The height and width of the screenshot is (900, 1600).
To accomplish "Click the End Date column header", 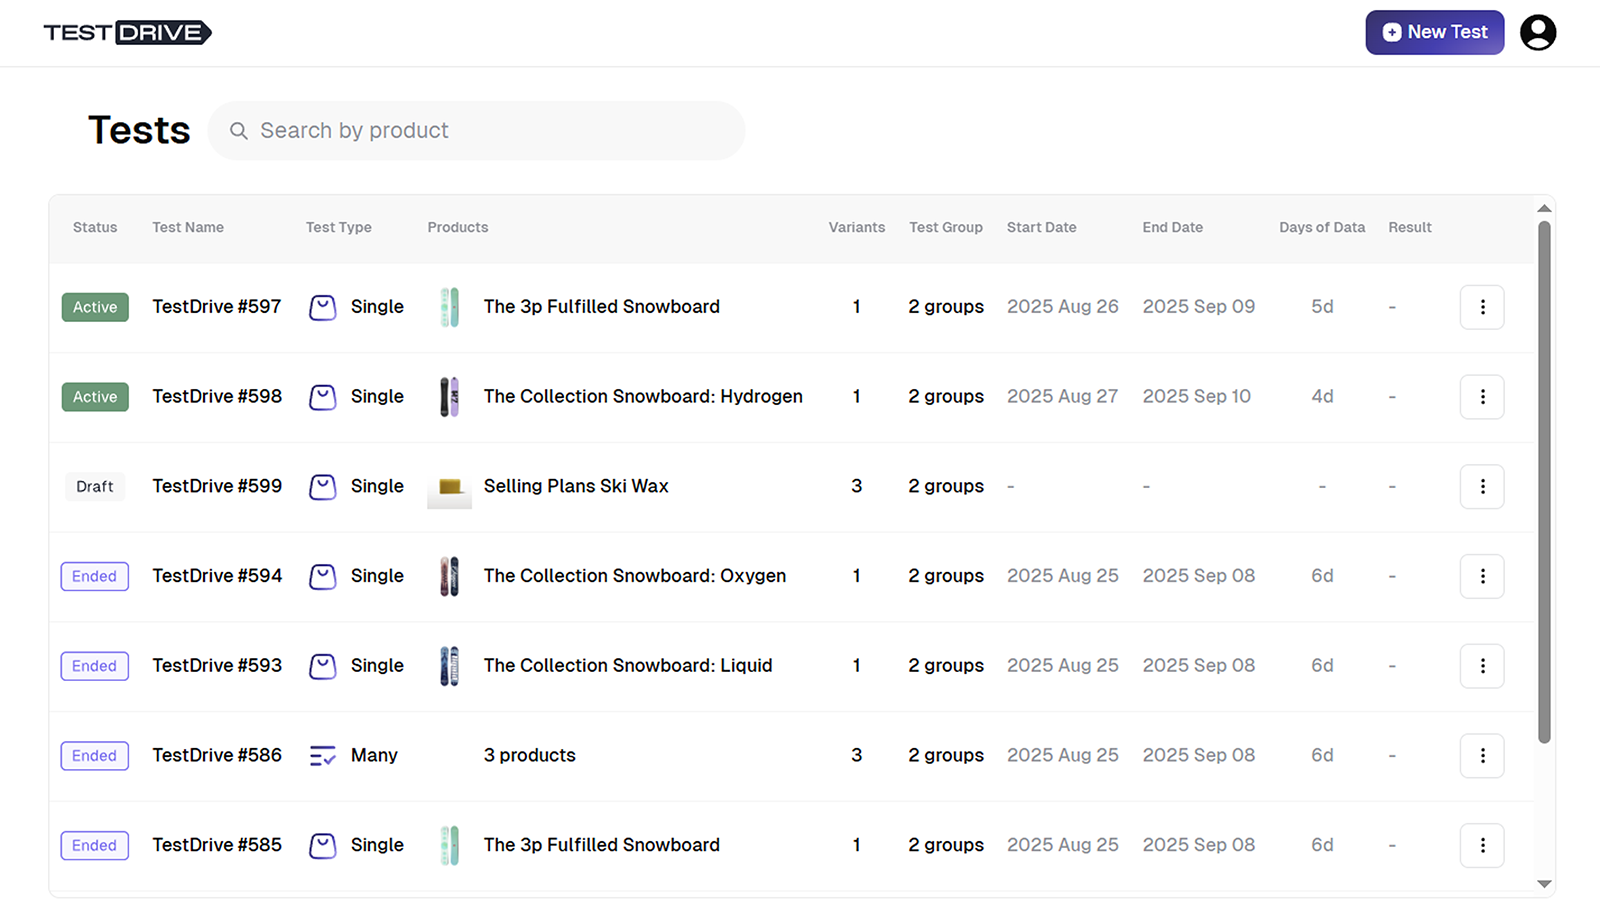I will pos(1173,227).
